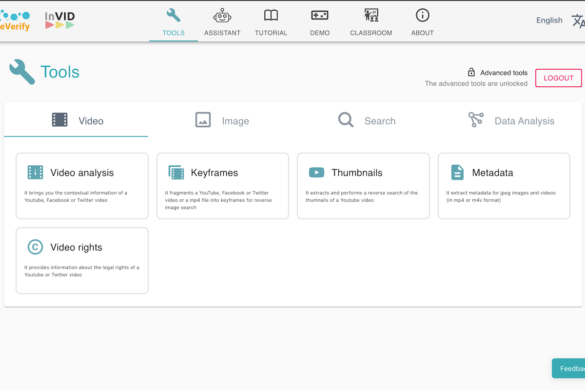The height and width of the screenshot is (390, 585).
Task: Open the Keyframes card title
Action: pos(214,173)
